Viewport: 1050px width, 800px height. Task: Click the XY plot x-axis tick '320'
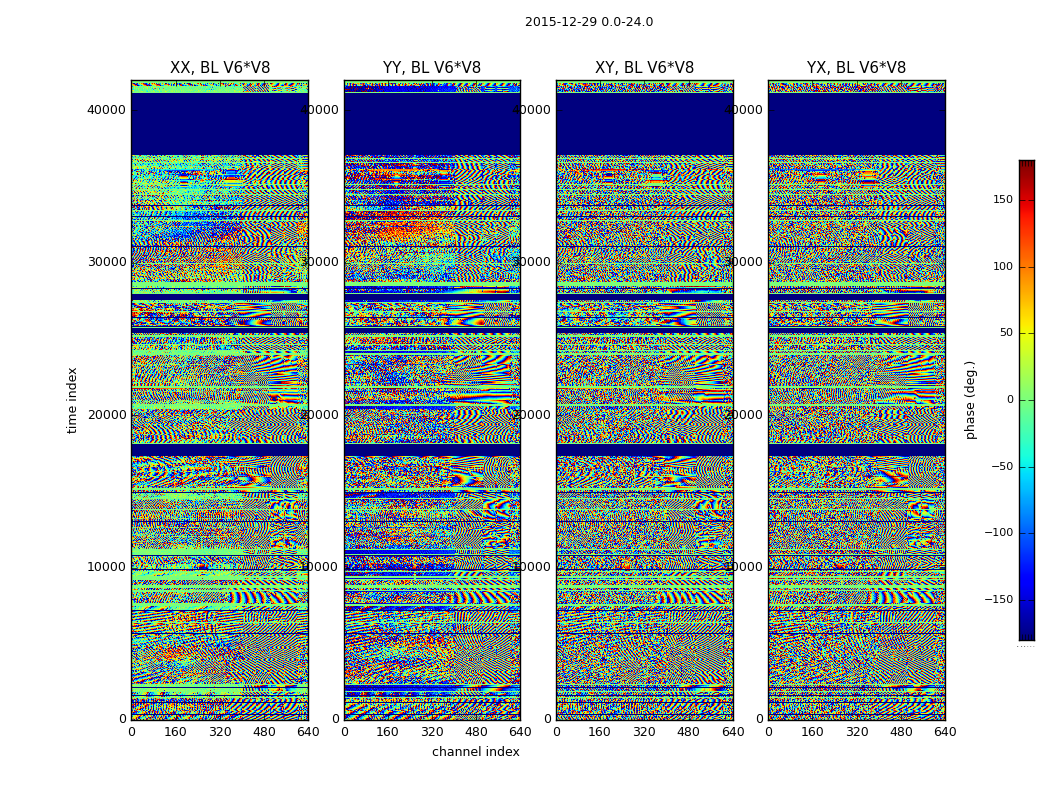[x=644, y=732]
